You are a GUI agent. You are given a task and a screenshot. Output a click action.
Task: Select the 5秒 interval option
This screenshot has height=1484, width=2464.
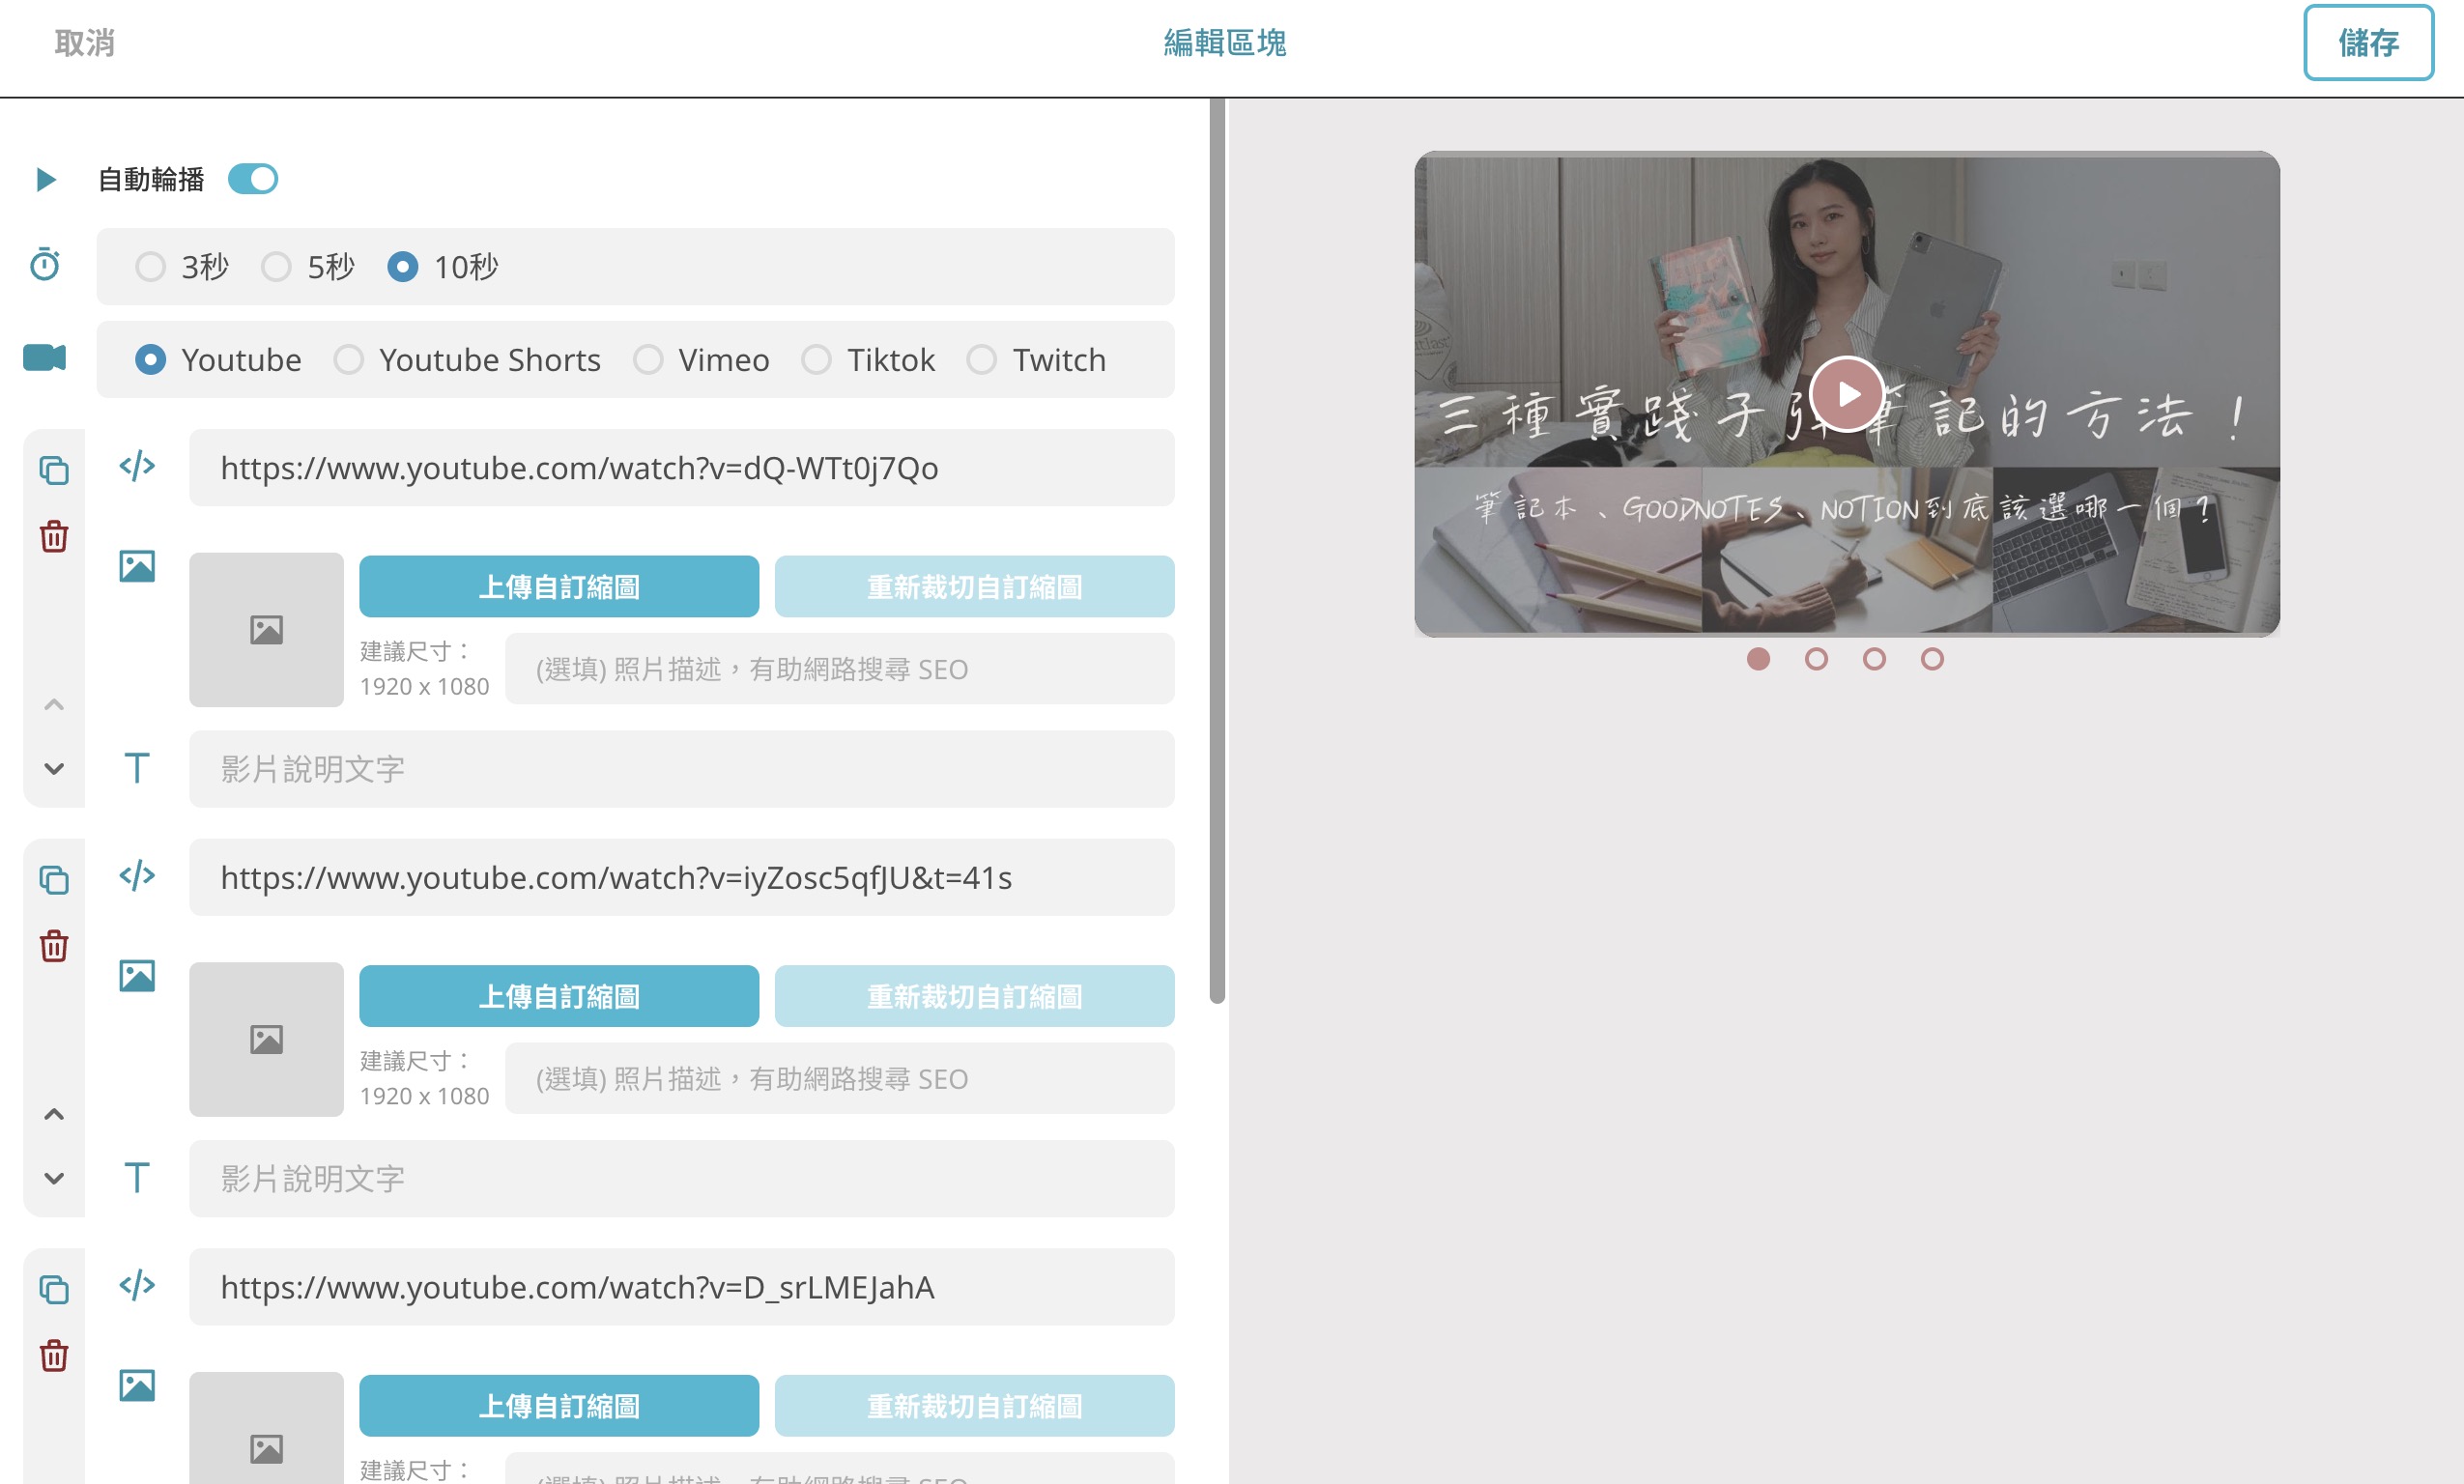(308, 267)
